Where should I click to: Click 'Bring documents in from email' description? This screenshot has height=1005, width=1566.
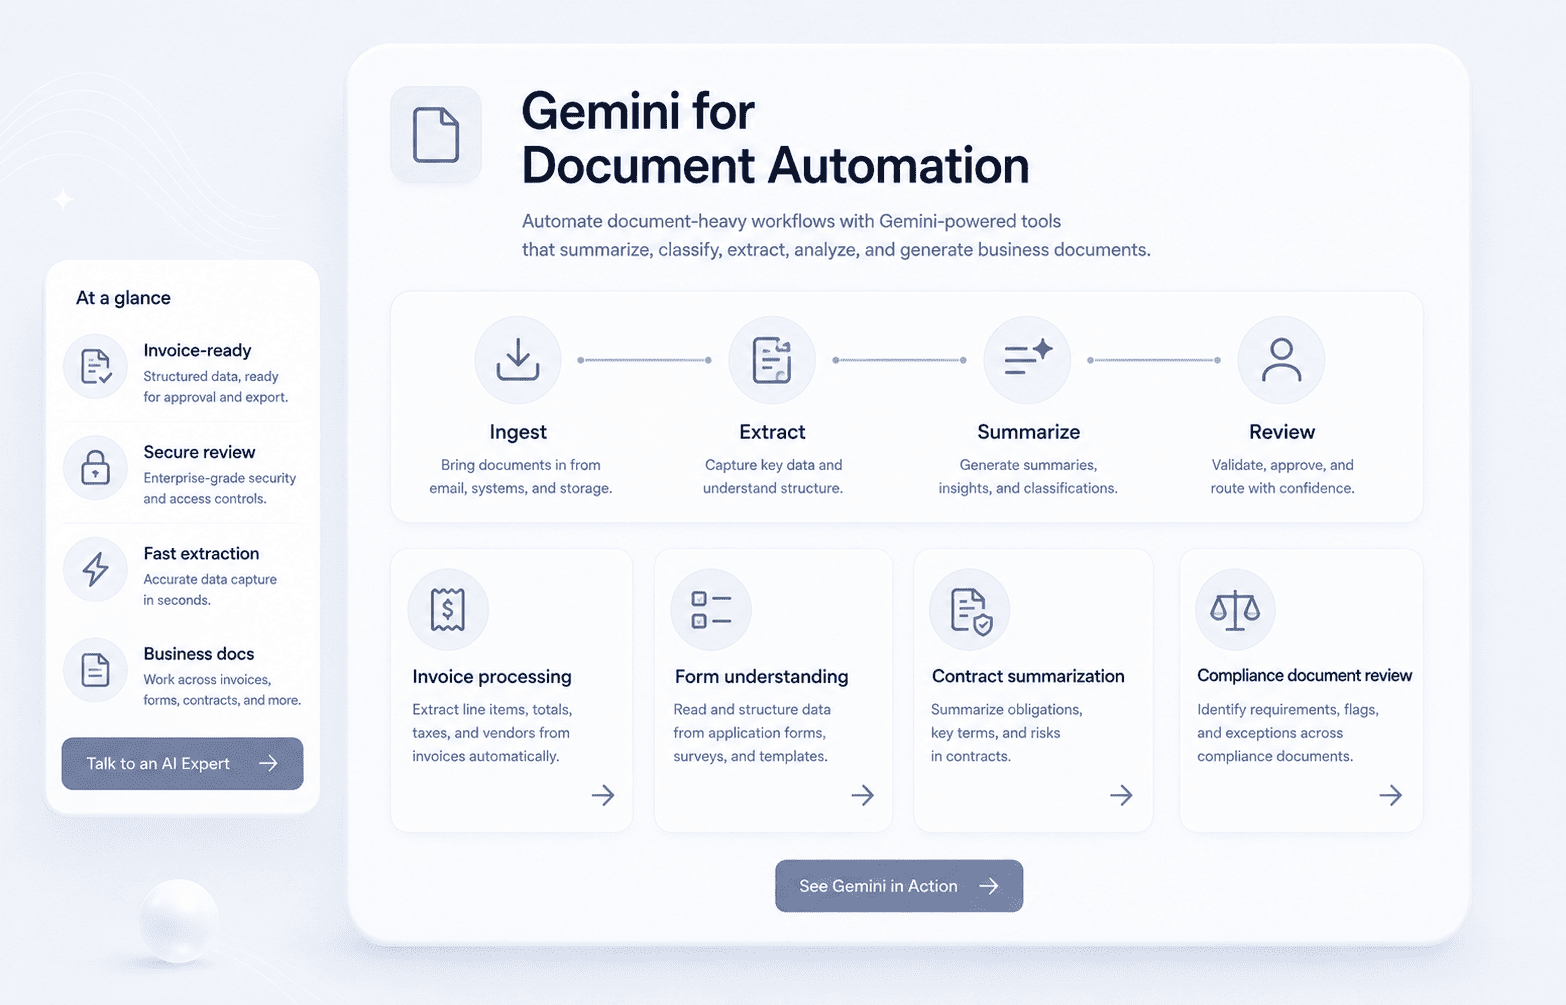(520, 477)
